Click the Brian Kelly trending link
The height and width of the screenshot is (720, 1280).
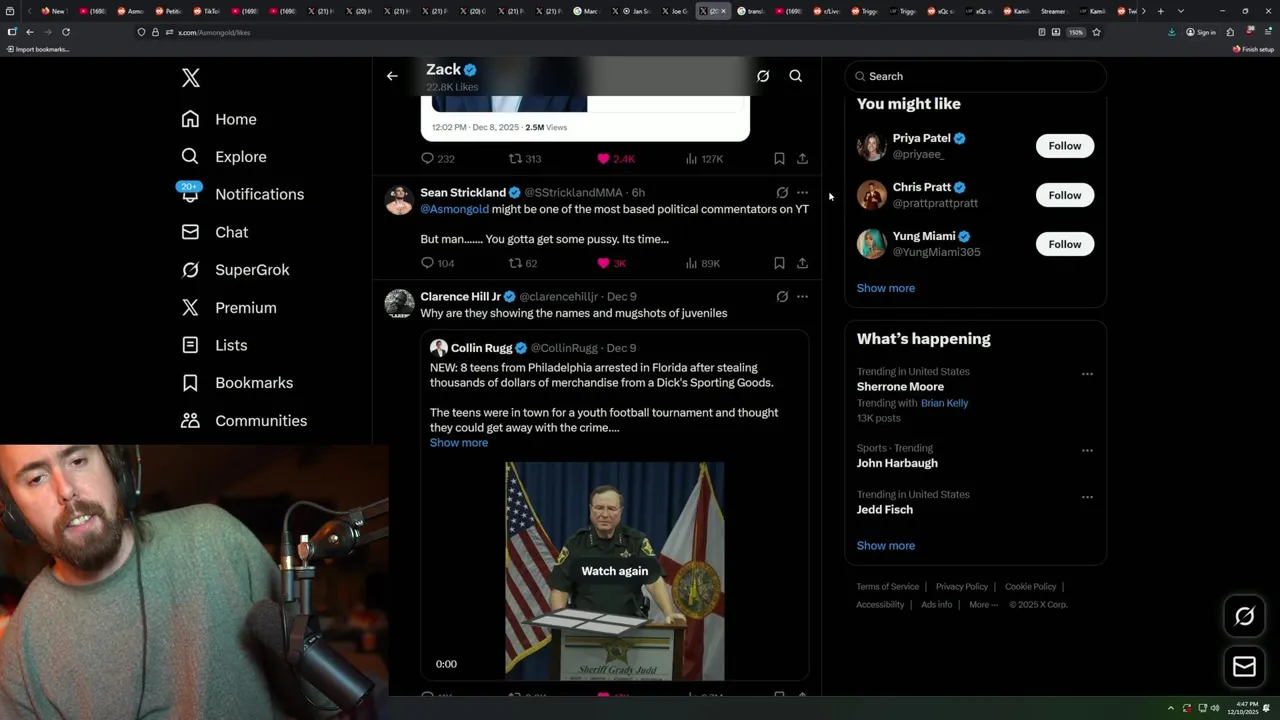[x=945, y=403]
